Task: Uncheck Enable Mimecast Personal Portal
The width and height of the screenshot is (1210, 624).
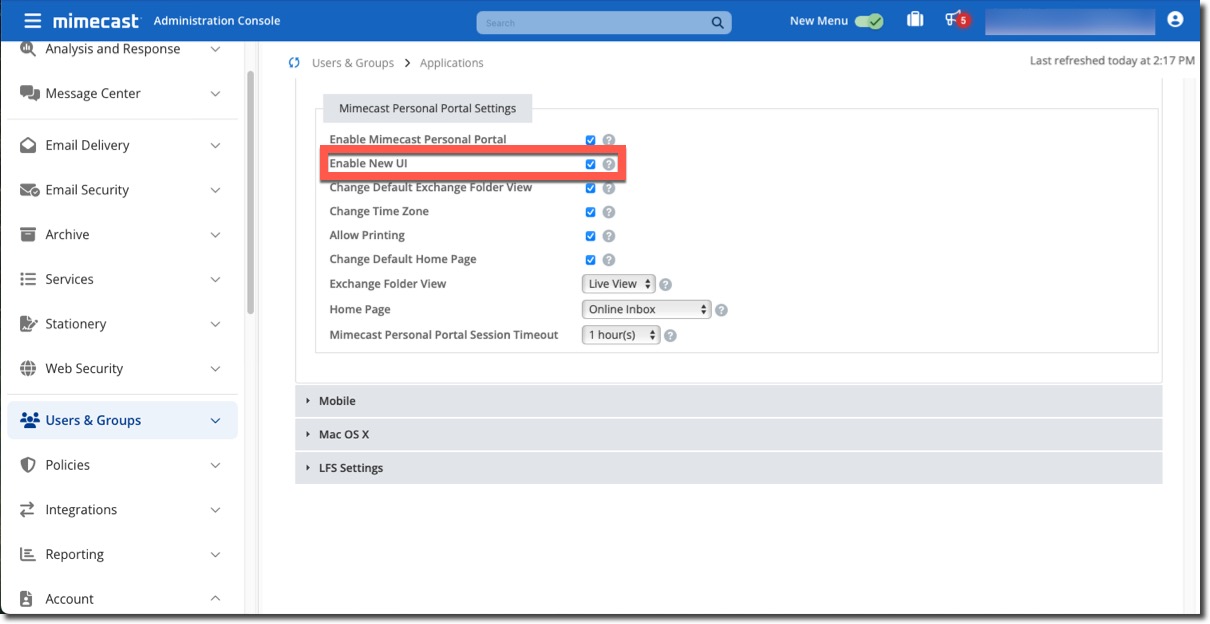Action: [590, 139]
